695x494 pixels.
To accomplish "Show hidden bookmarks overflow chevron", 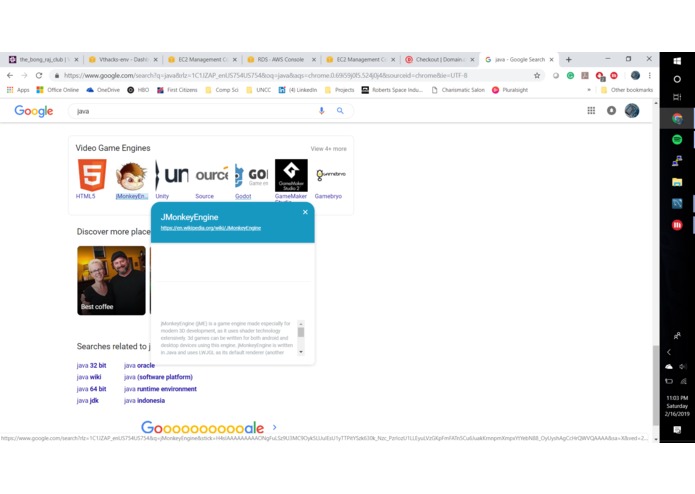I will (x=589, y=90).
